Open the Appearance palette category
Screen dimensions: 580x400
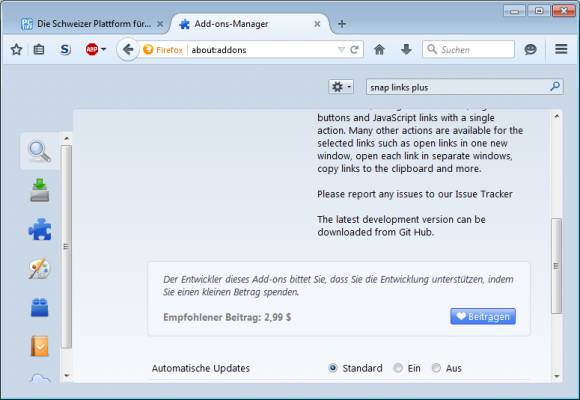point(39,268)
